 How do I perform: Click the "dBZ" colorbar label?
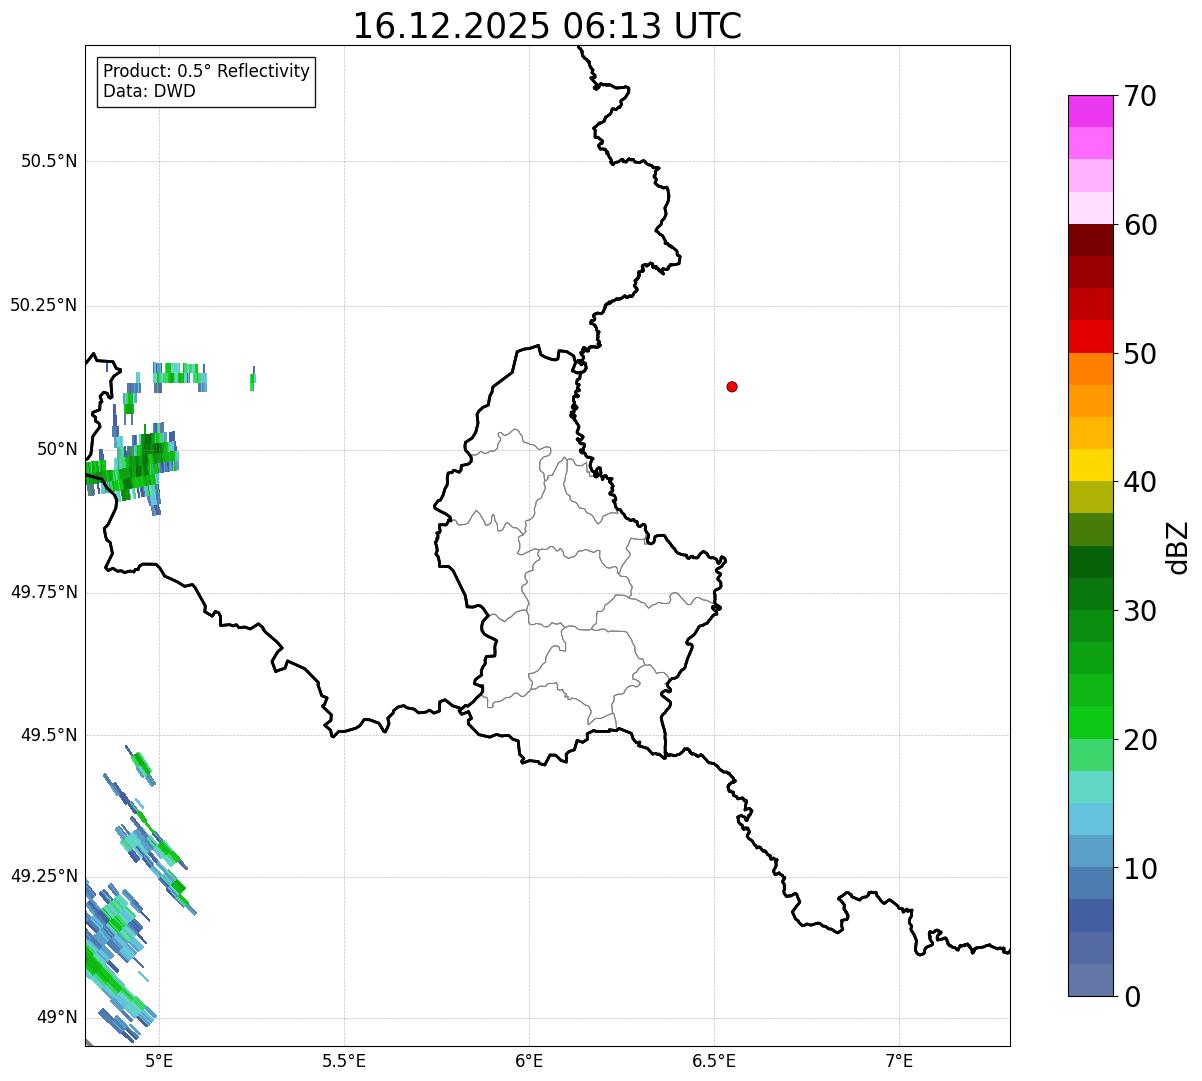[x=1179, y=546]
